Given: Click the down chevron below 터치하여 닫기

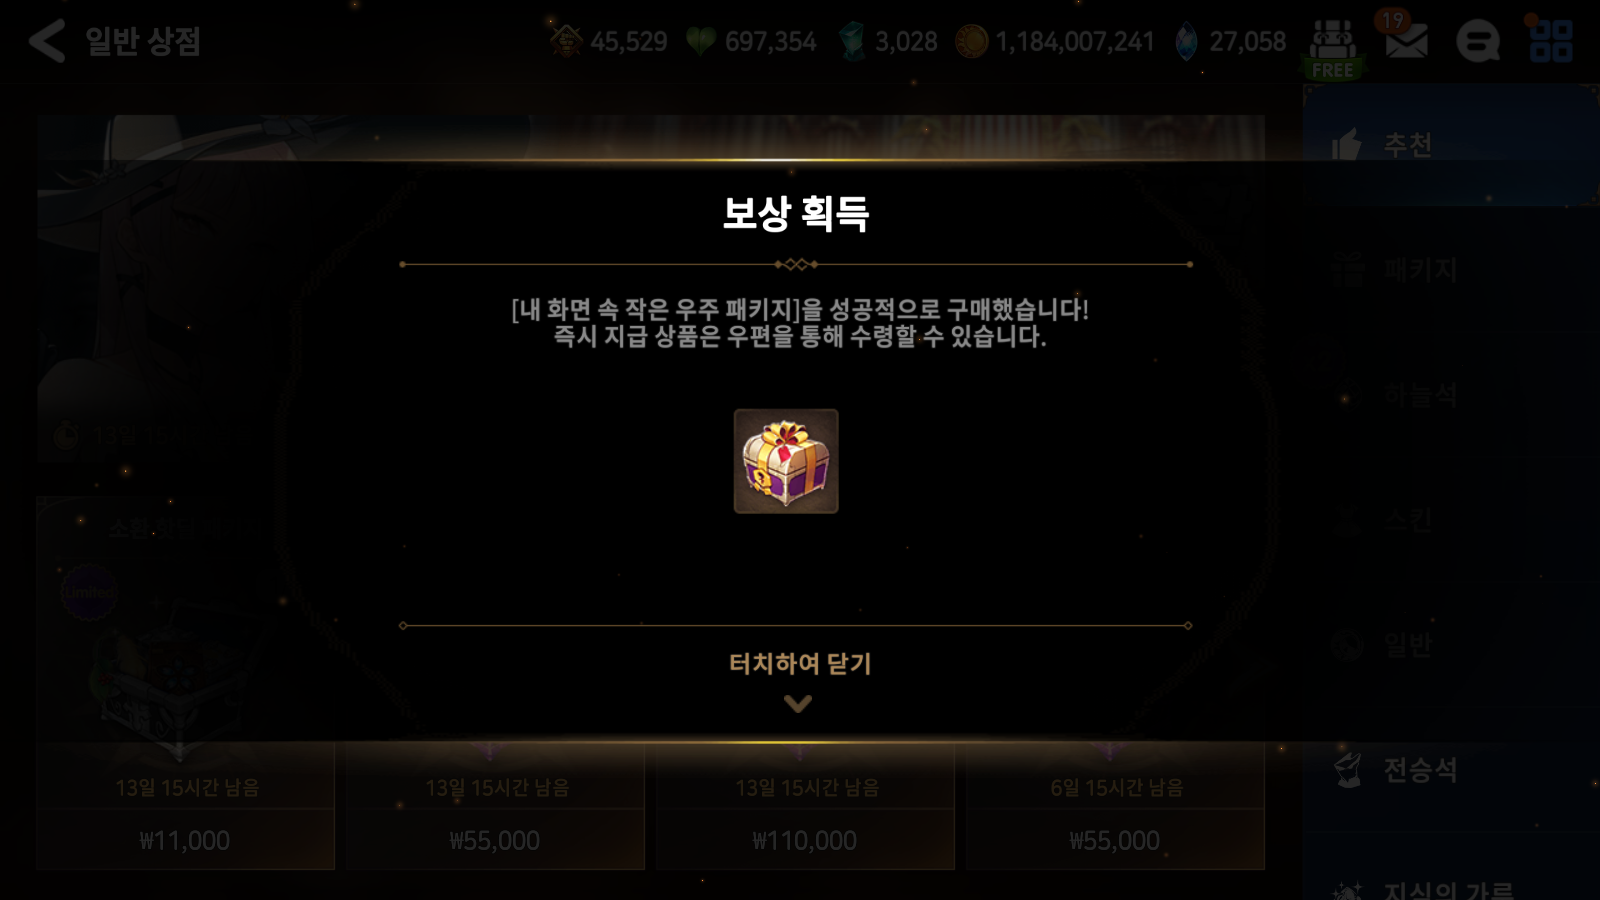Looking at the screenshot, I should 798,704.
